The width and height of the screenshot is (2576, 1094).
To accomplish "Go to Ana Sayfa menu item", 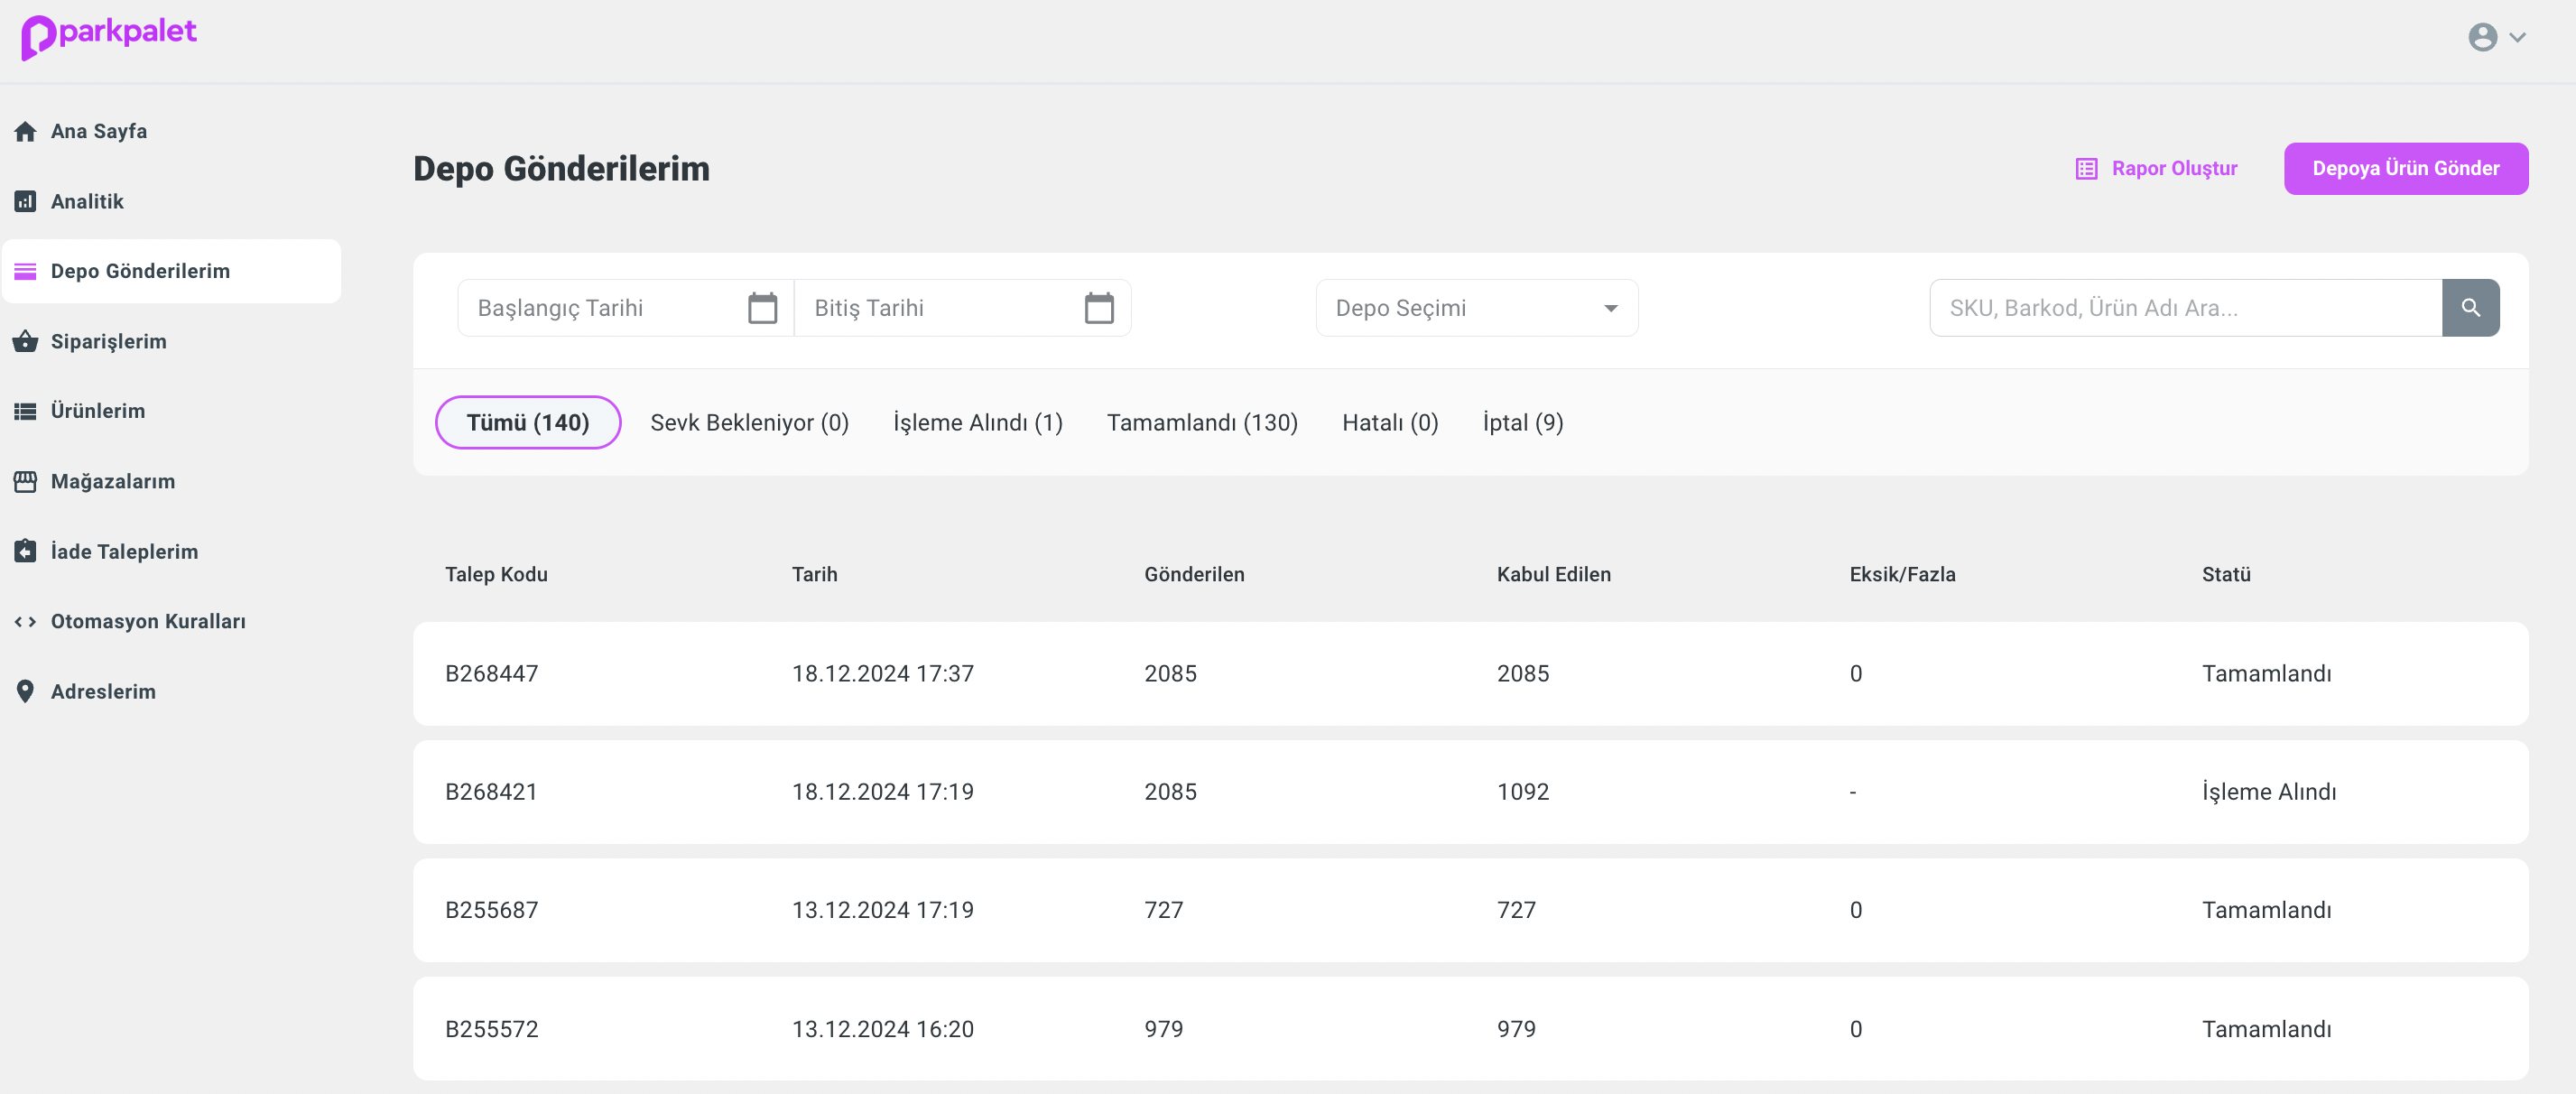I will click(x=99, y=131).
